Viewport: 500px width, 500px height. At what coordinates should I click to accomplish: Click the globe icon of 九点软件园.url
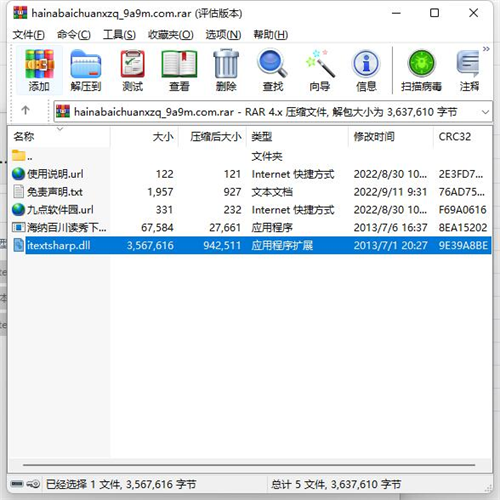[18, 210]
